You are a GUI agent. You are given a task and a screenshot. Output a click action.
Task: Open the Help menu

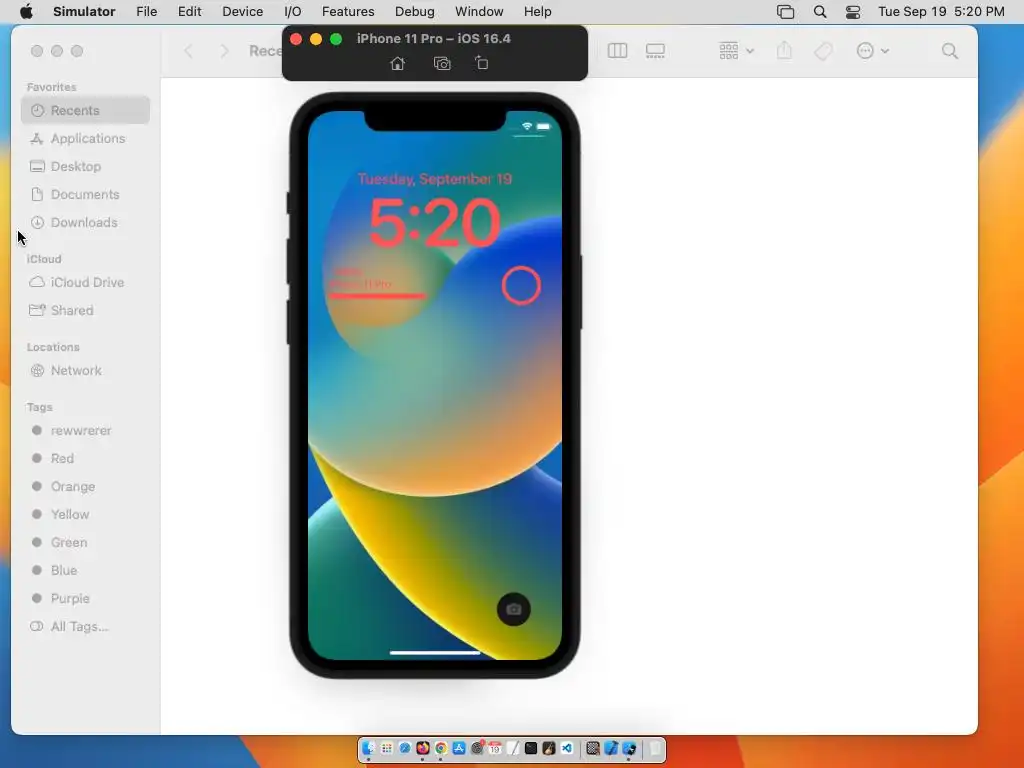[537, 12]
